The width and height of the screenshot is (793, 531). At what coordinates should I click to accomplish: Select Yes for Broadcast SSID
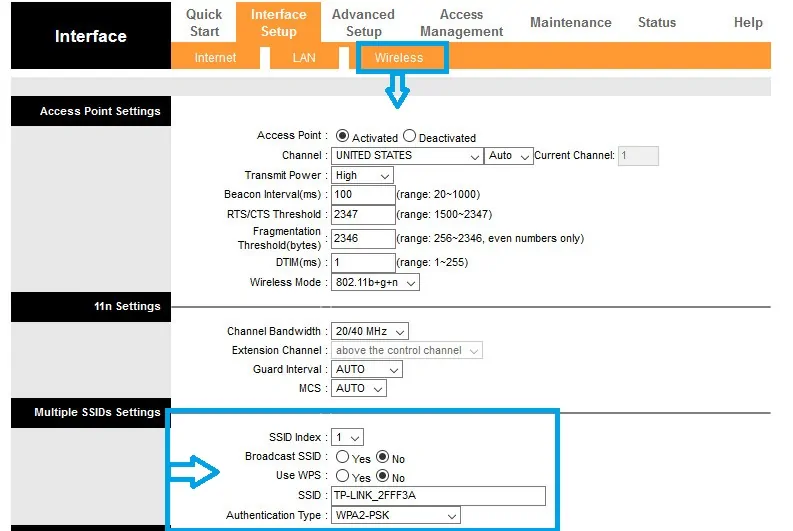pyautogui.click(x=342, y=457)
